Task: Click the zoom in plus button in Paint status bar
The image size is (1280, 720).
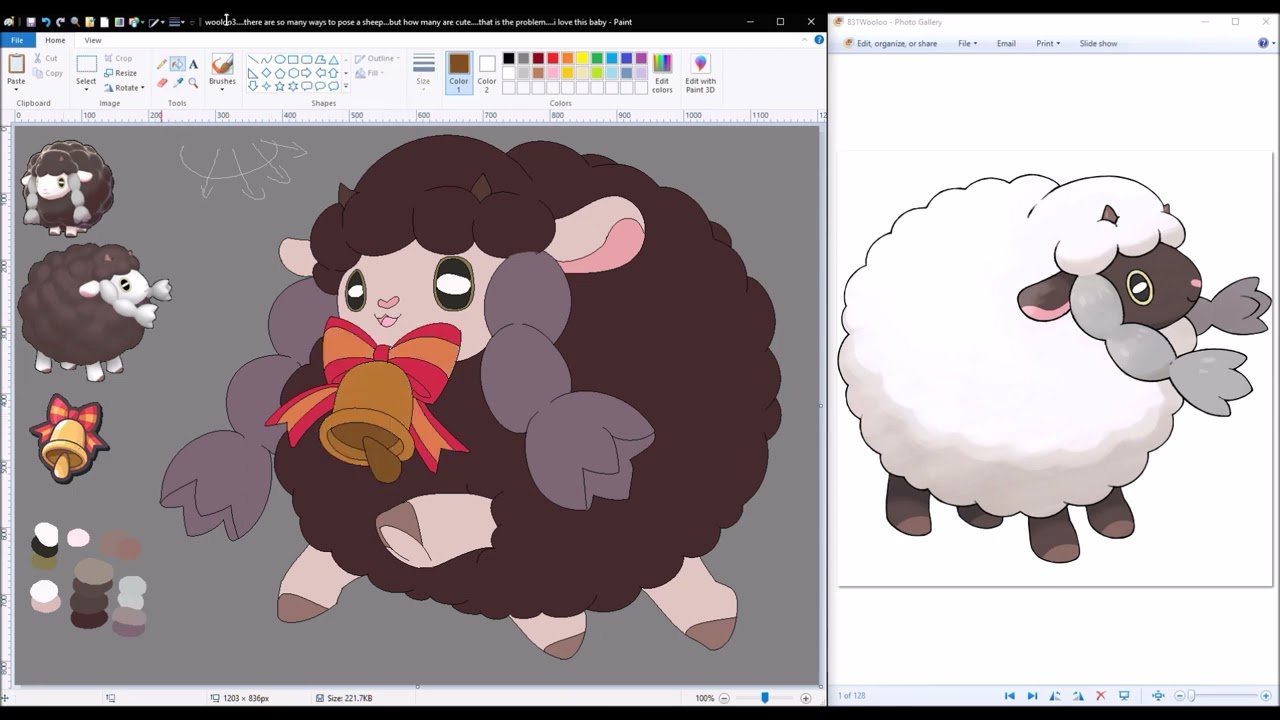Action: click(x=806, y=698)
